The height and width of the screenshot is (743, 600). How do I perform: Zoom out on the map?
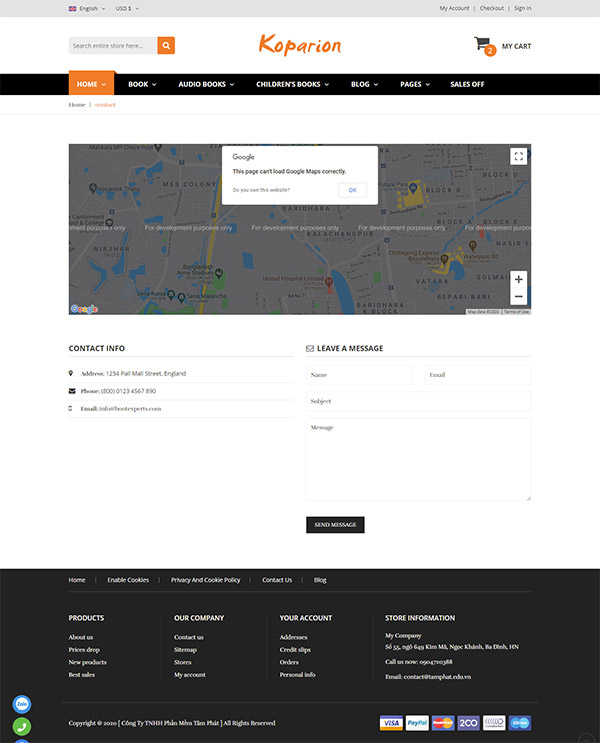[x=518, y=297]
